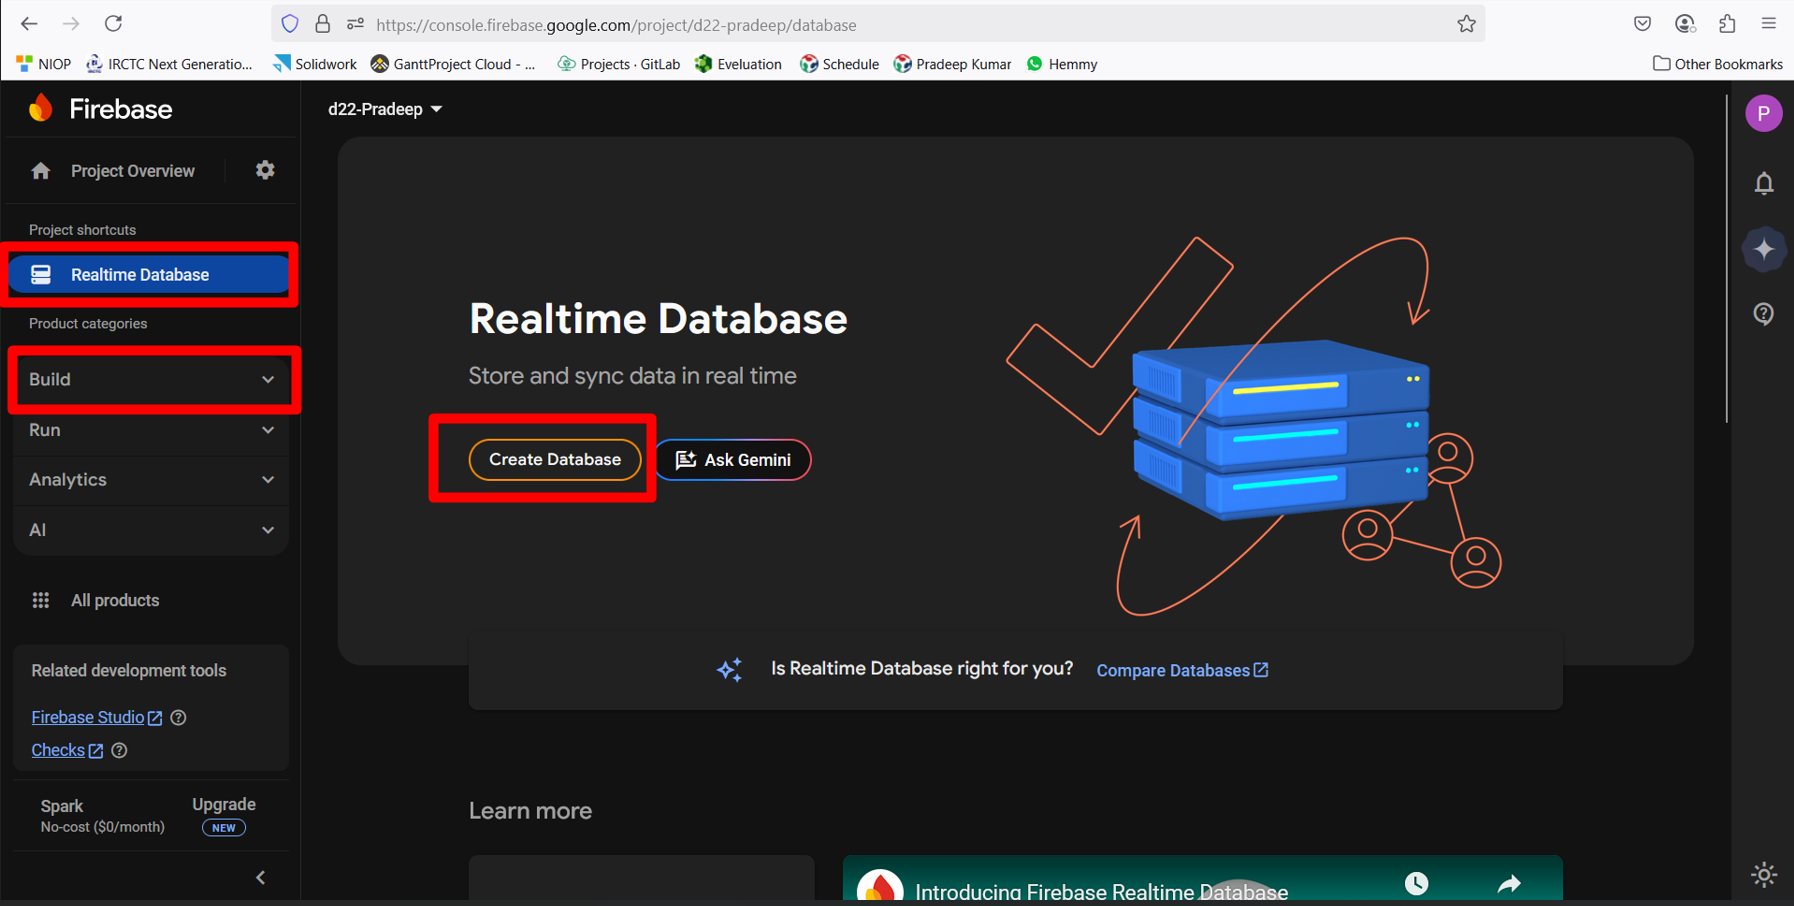Click Ask Gemini button
The image size is (1794, 906).
[733, 460]
